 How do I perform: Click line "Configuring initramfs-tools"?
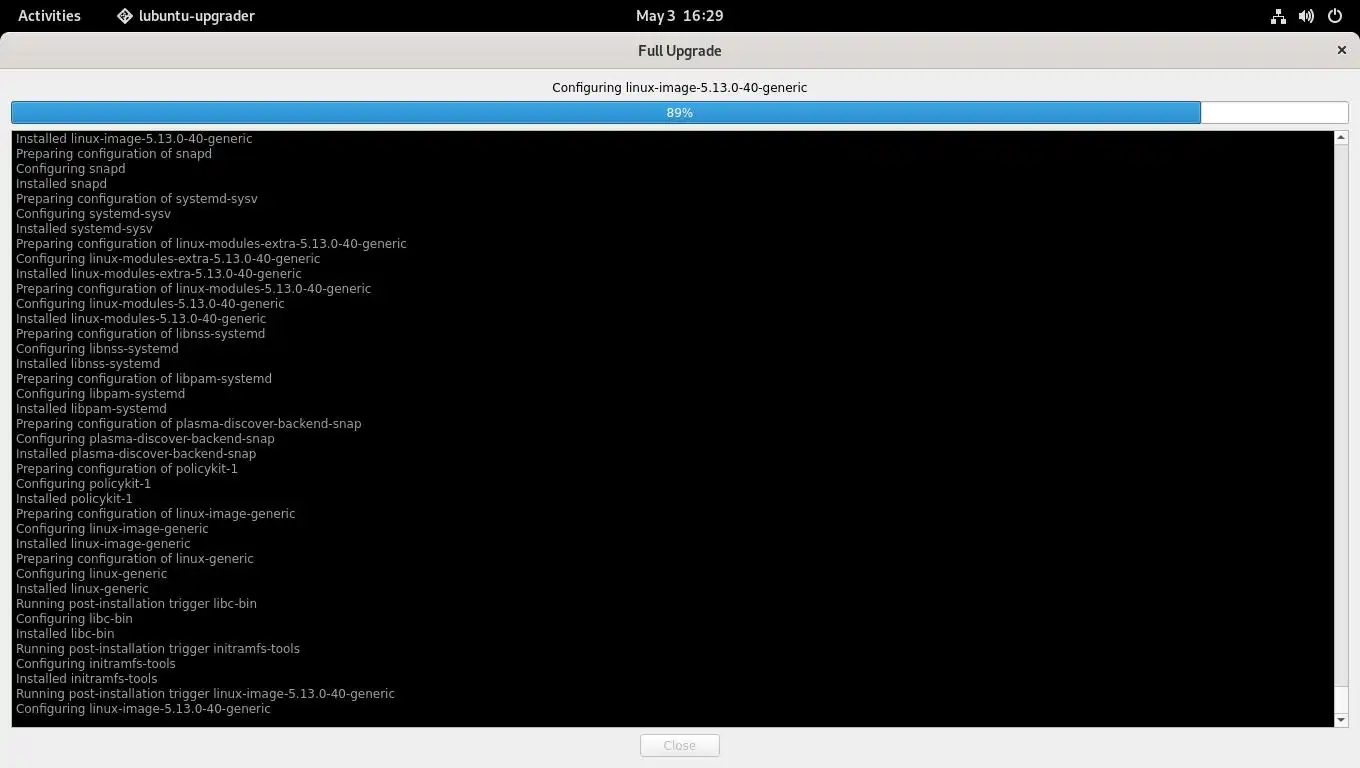coord(96,664)
